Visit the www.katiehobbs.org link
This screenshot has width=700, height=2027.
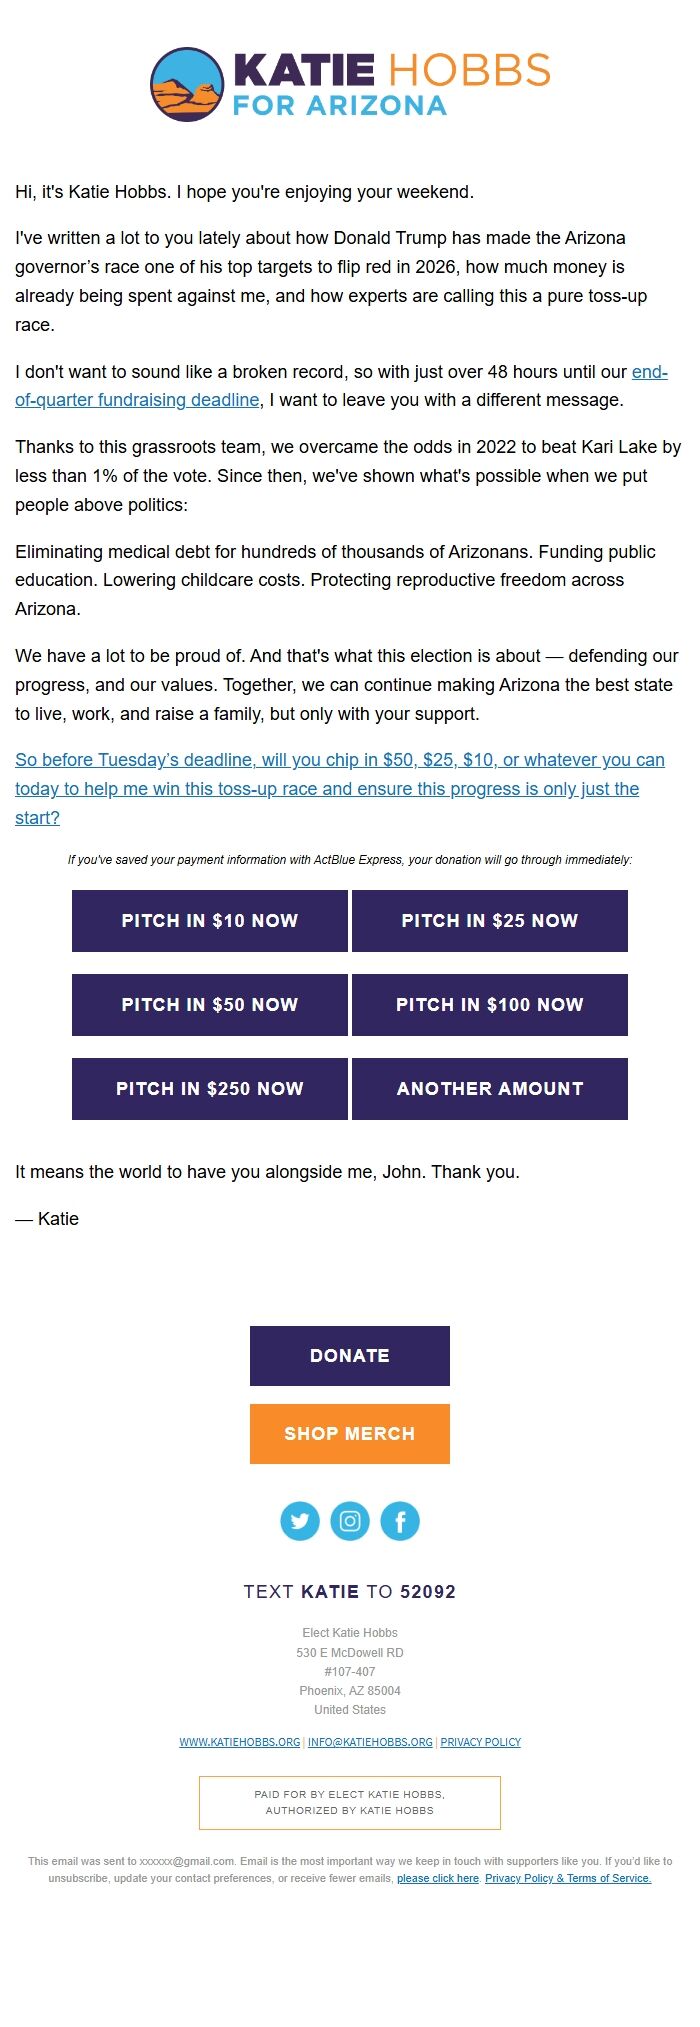click(240, 1742)
